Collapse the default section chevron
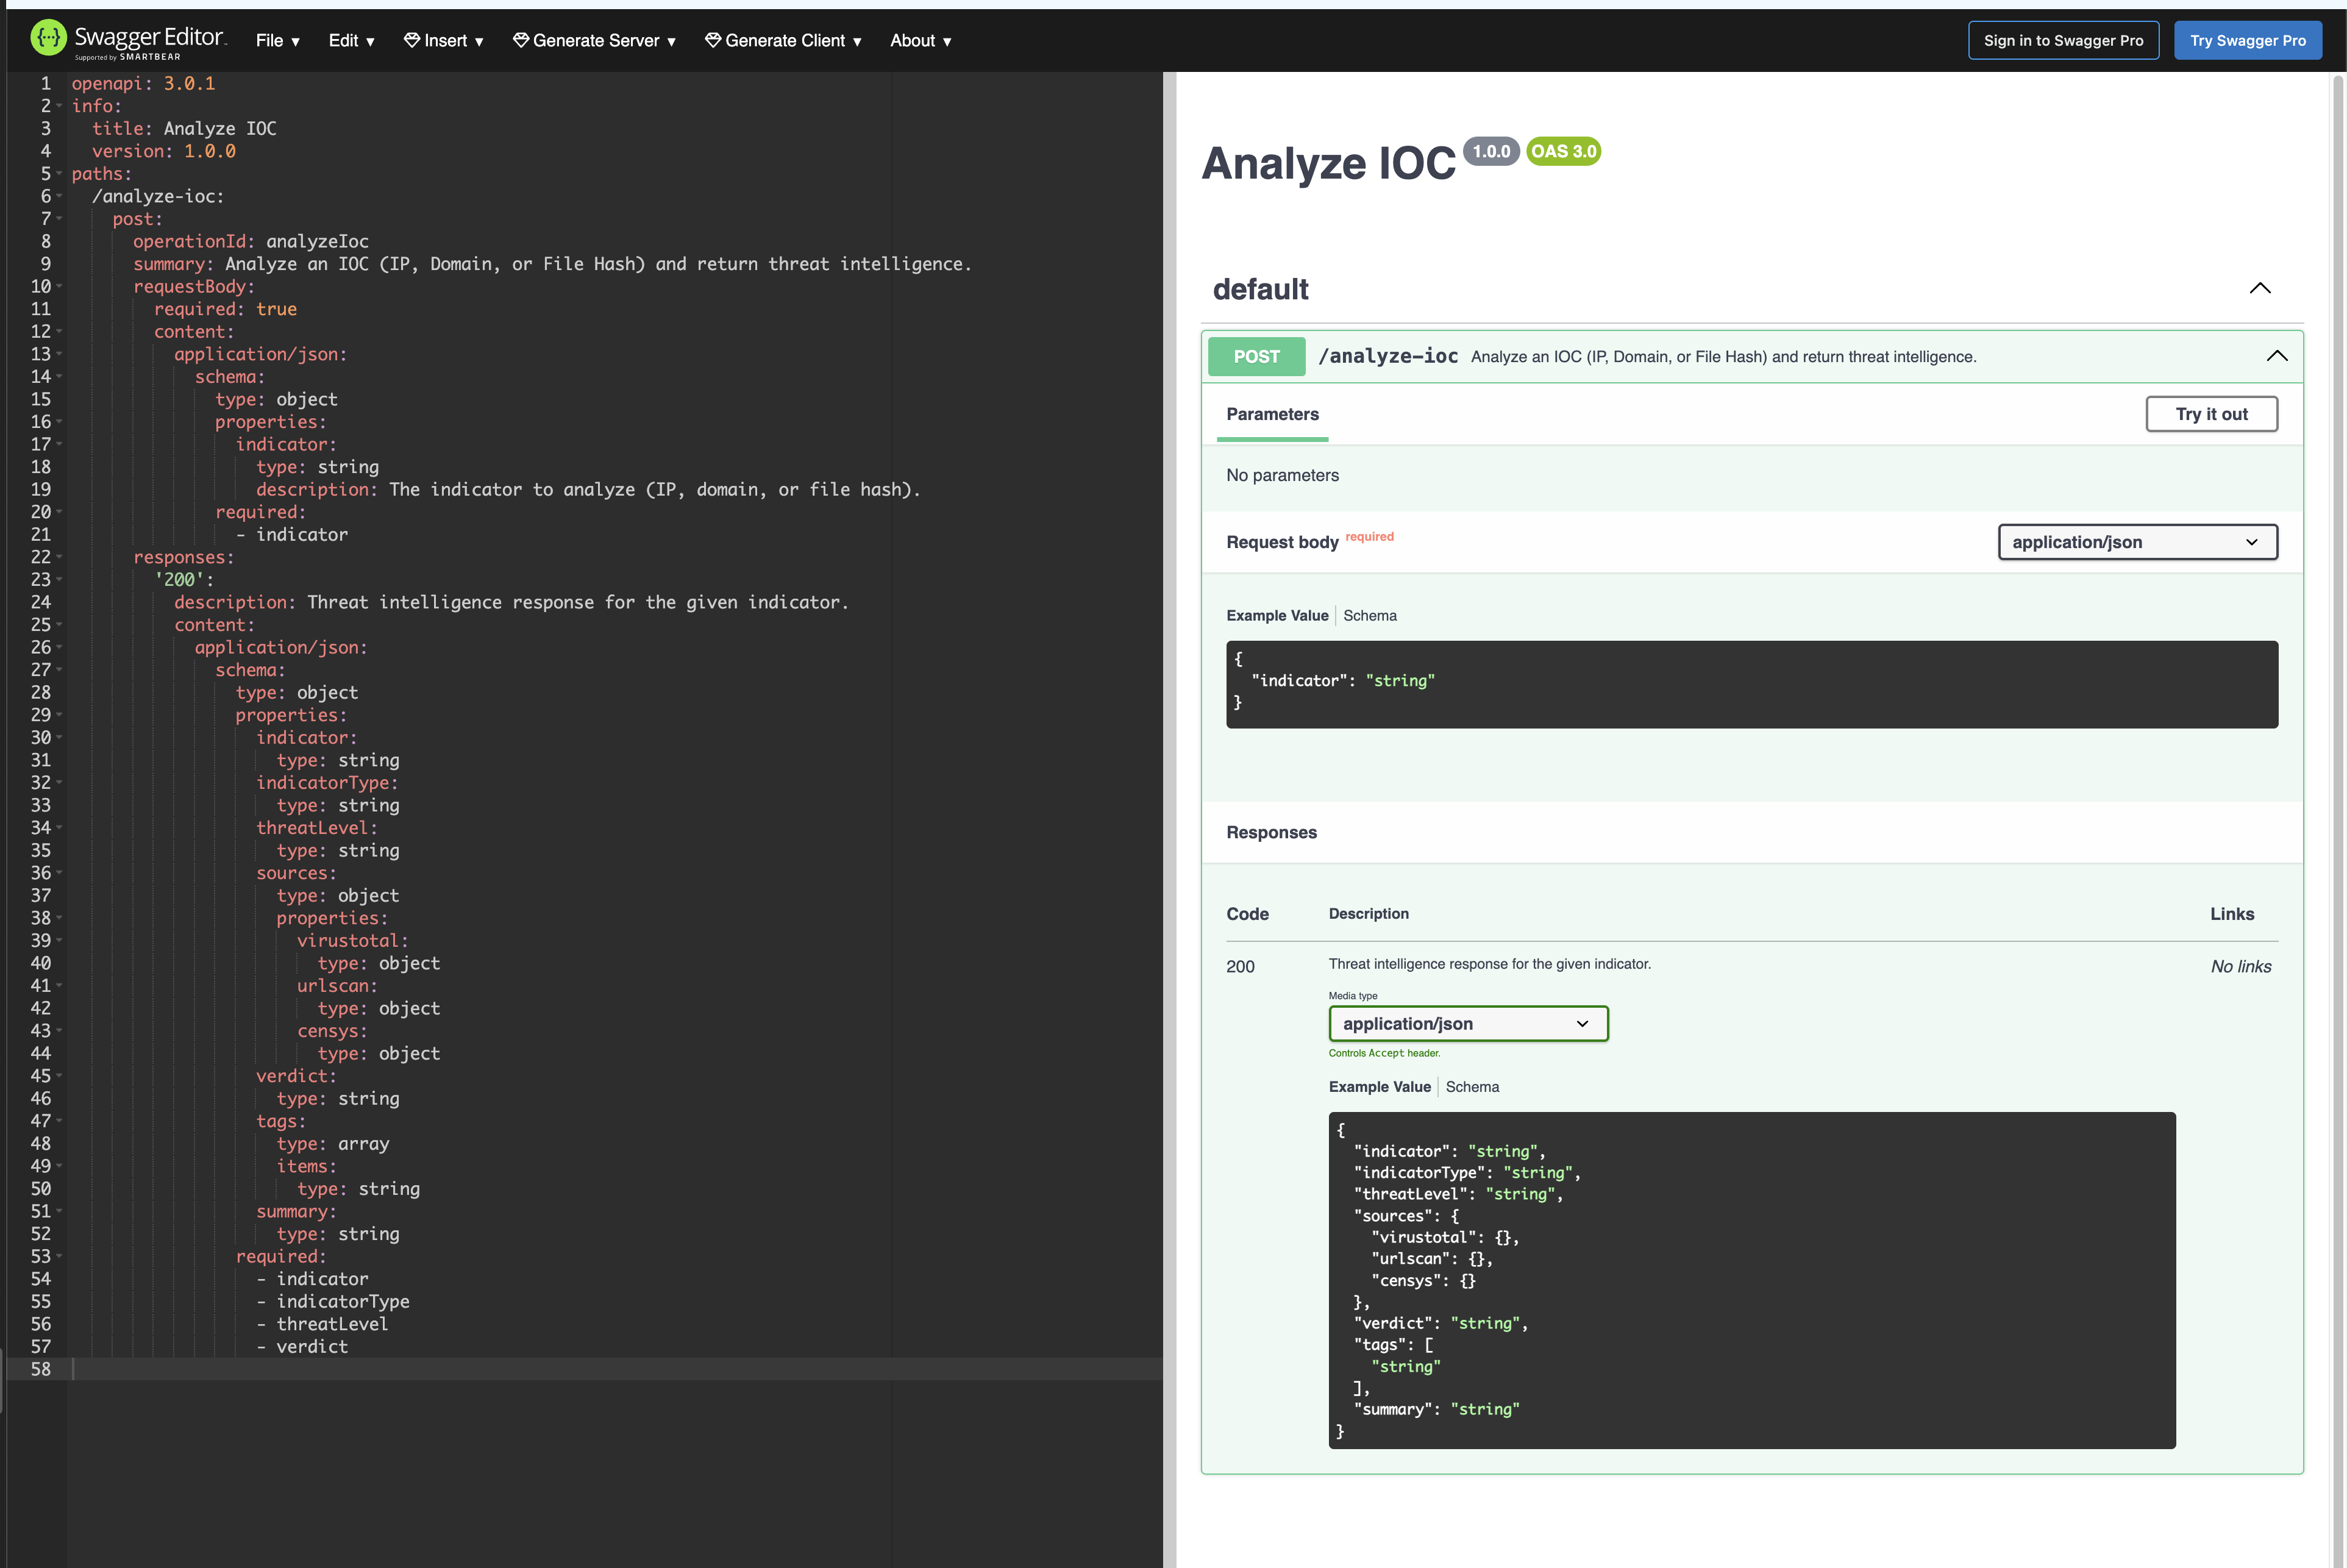Viewport: 2347px width, 1568px height. point(2259,289)
